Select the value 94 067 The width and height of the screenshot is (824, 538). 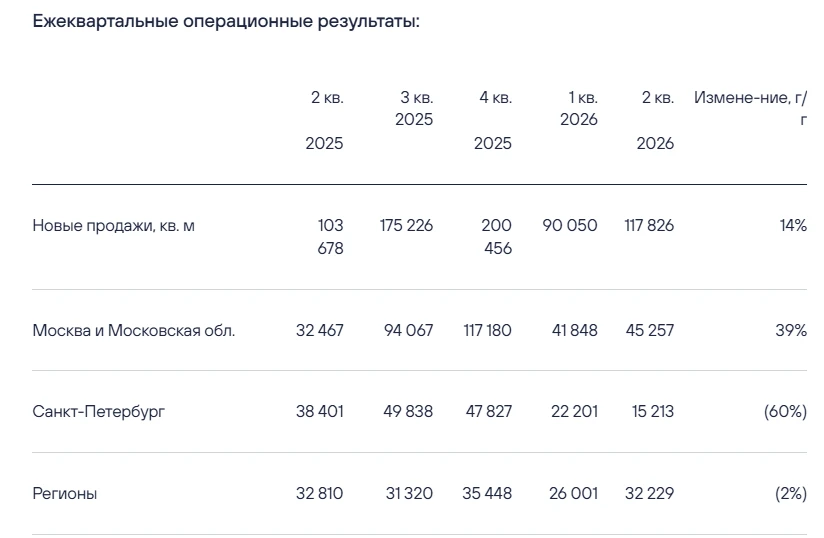click(x=408, y=330)
